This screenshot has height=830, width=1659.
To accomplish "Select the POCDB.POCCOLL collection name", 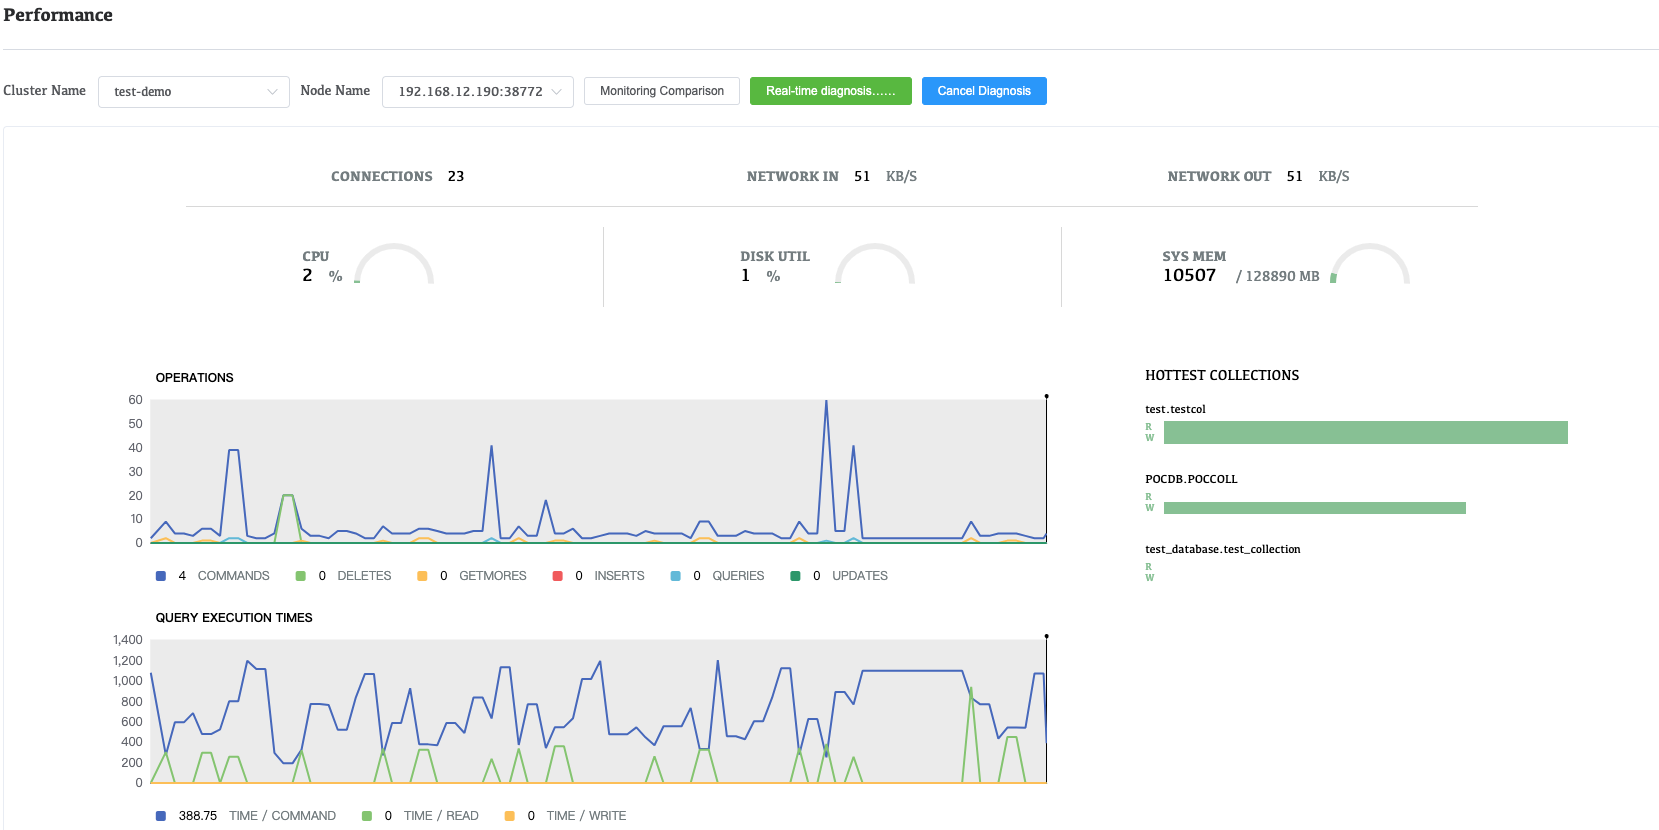I will coord(1191,479).
